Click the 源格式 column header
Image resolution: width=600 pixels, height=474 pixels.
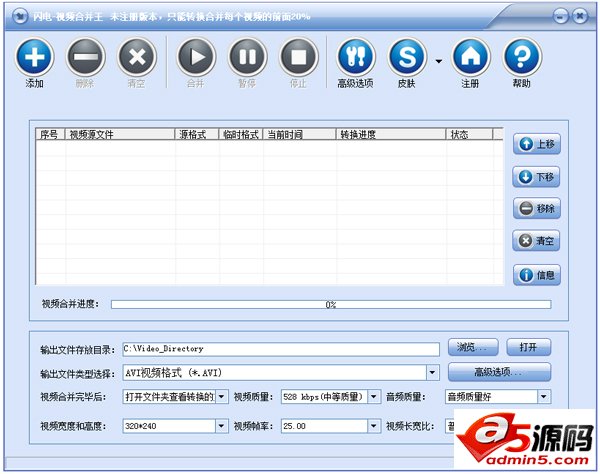(x=197, y=135)
